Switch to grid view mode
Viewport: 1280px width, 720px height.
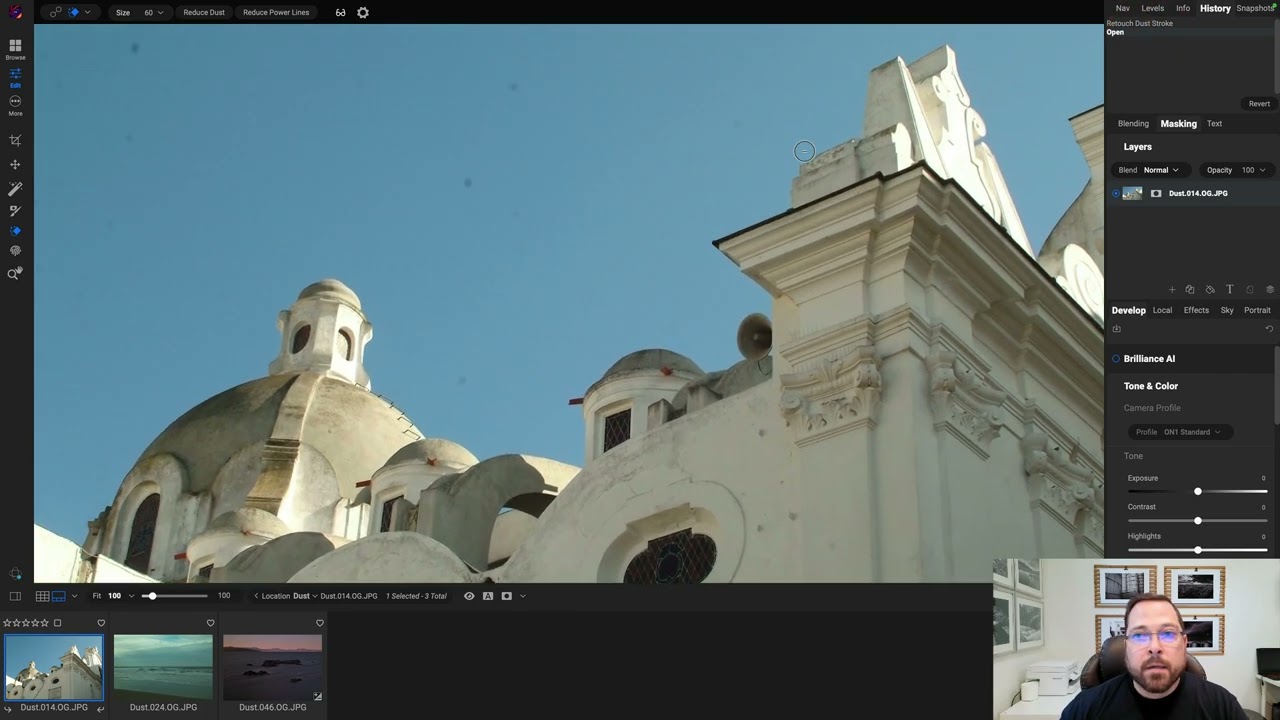[x=42, y=596]
